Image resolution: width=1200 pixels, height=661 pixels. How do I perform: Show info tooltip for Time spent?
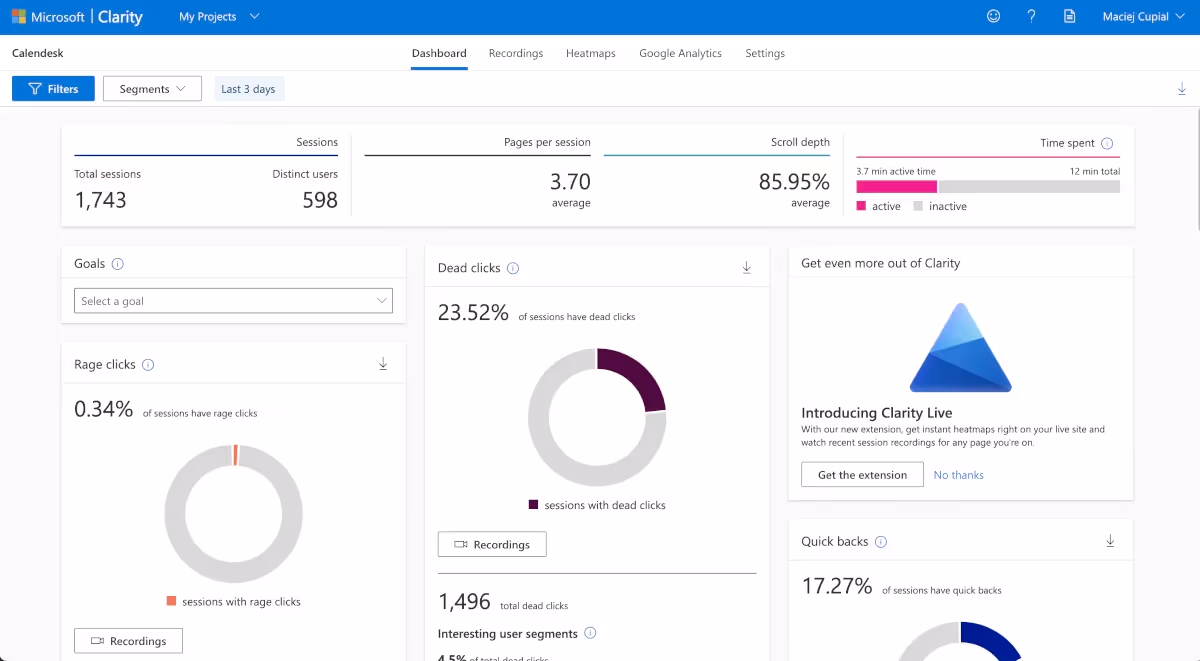(1107, 143)
